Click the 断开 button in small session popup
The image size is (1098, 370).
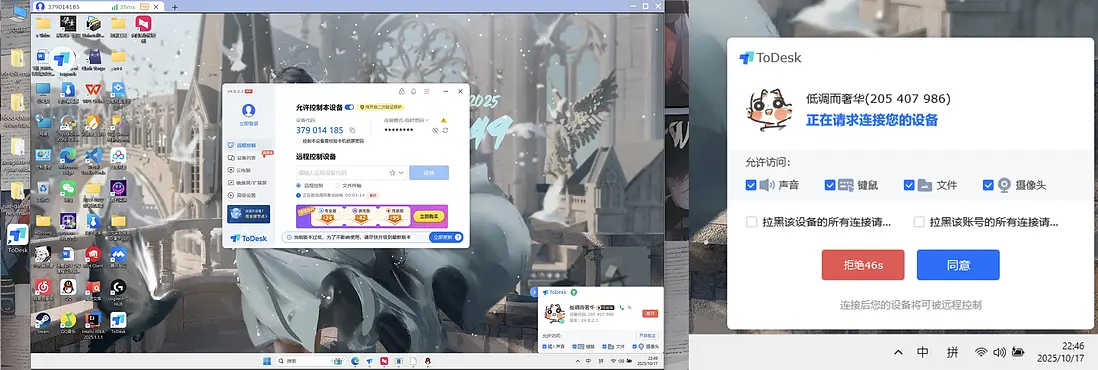(x=651, y=313)
